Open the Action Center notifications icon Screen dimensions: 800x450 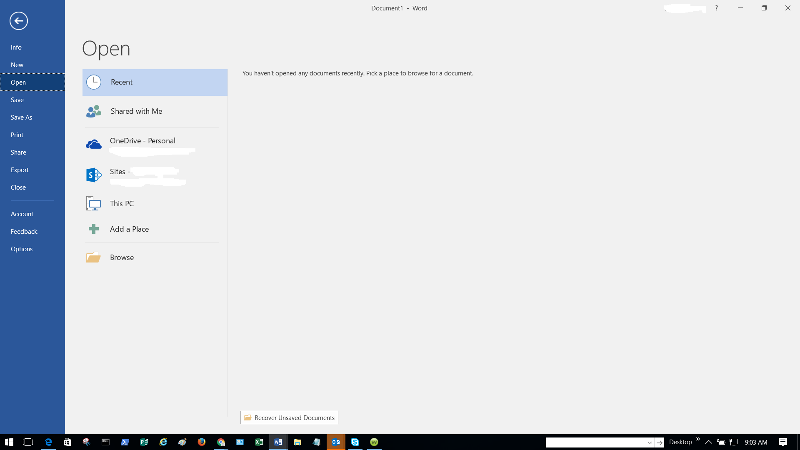[783, 442]
